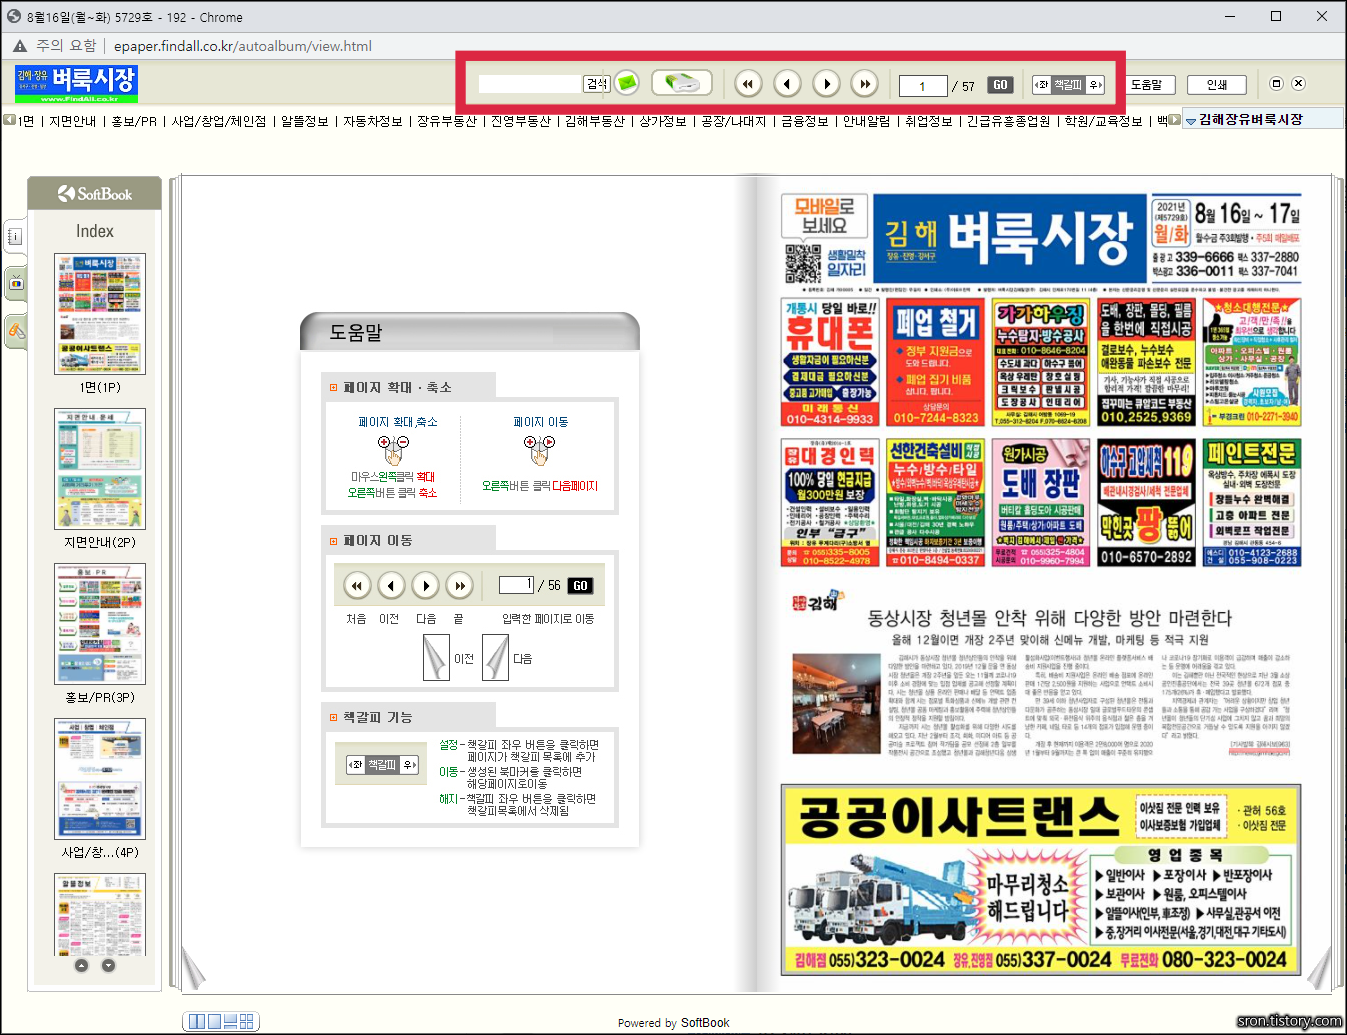Click the 공공이사트랜스 advertisement banner

point(1041,880)
